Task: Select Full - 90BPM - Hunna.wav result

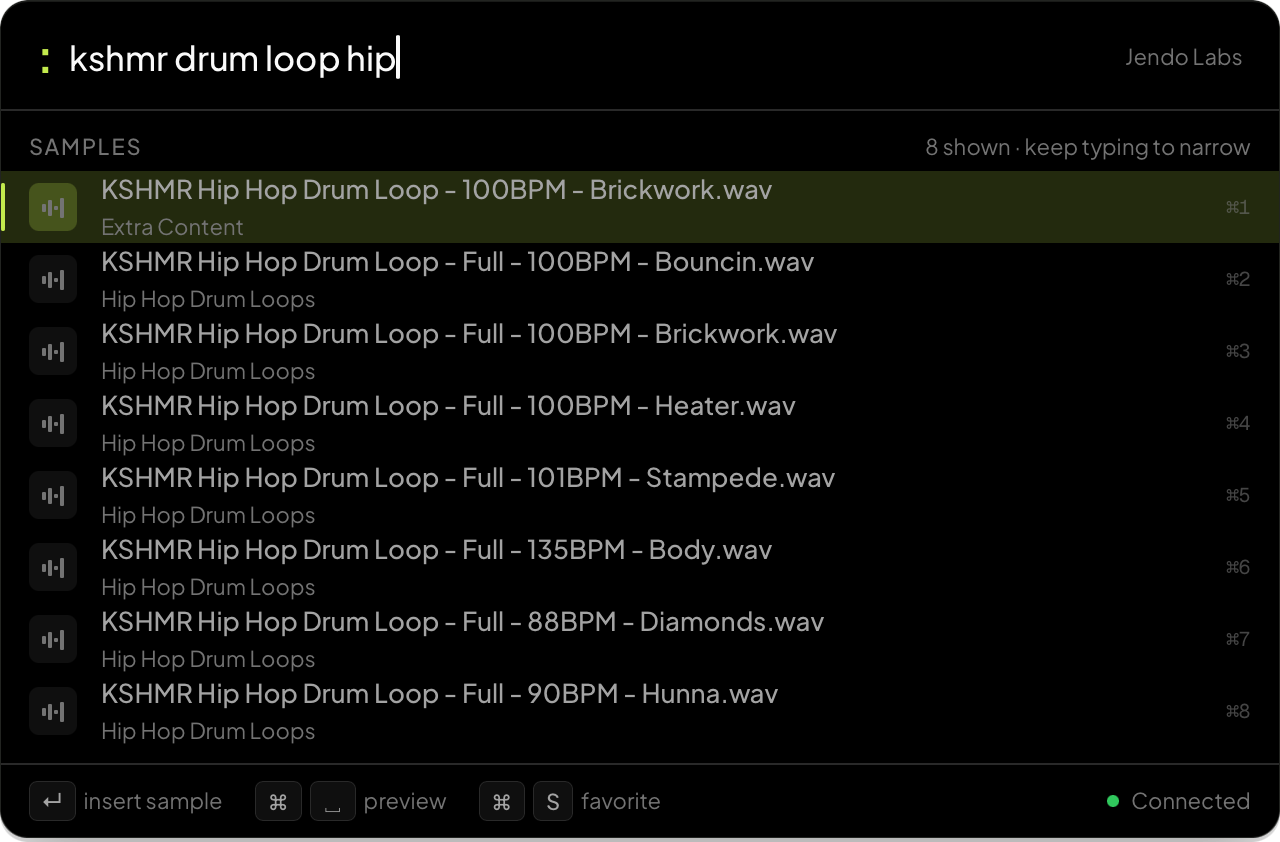Action: point(640,711)
